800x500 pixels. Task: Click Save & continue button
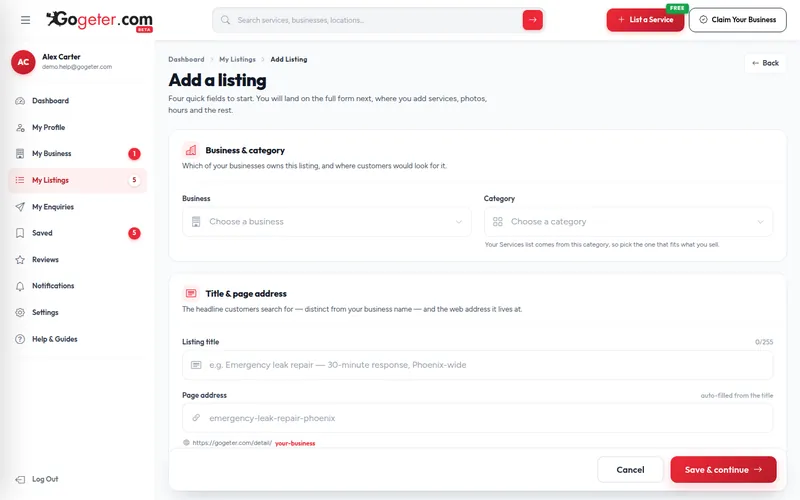723,470
